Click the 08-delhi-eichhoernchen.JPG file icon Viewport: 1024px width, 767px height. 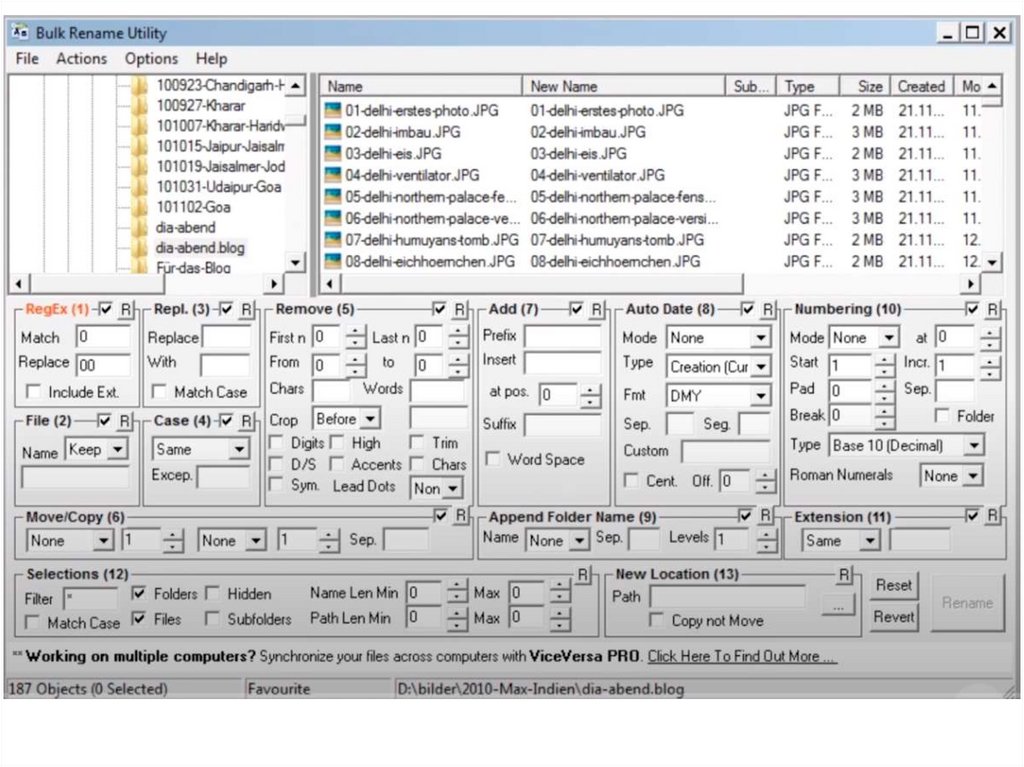(333, 261)
